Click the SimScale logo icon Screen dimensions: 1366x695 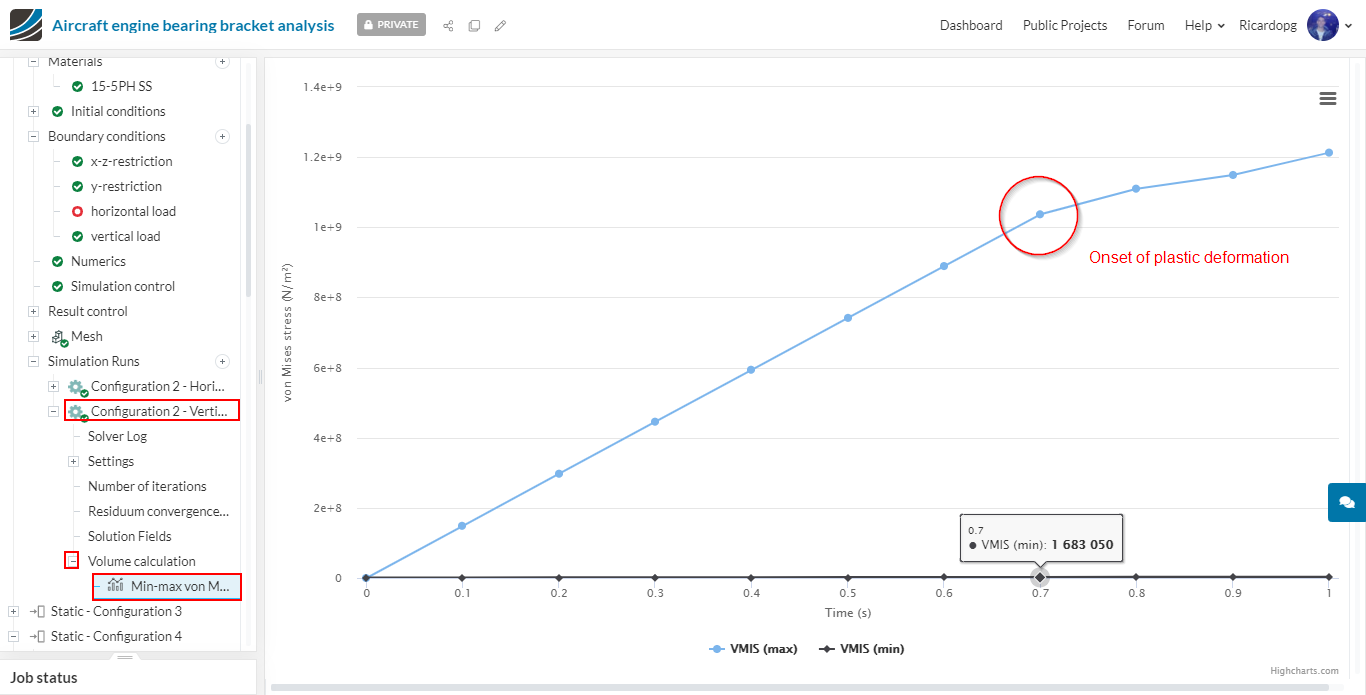coord(26,25)
